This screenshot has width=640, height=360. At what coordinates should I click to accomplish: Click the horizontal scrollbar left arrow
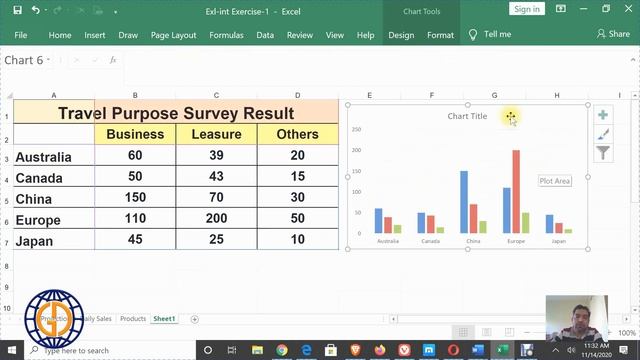[x=393, y=319]
